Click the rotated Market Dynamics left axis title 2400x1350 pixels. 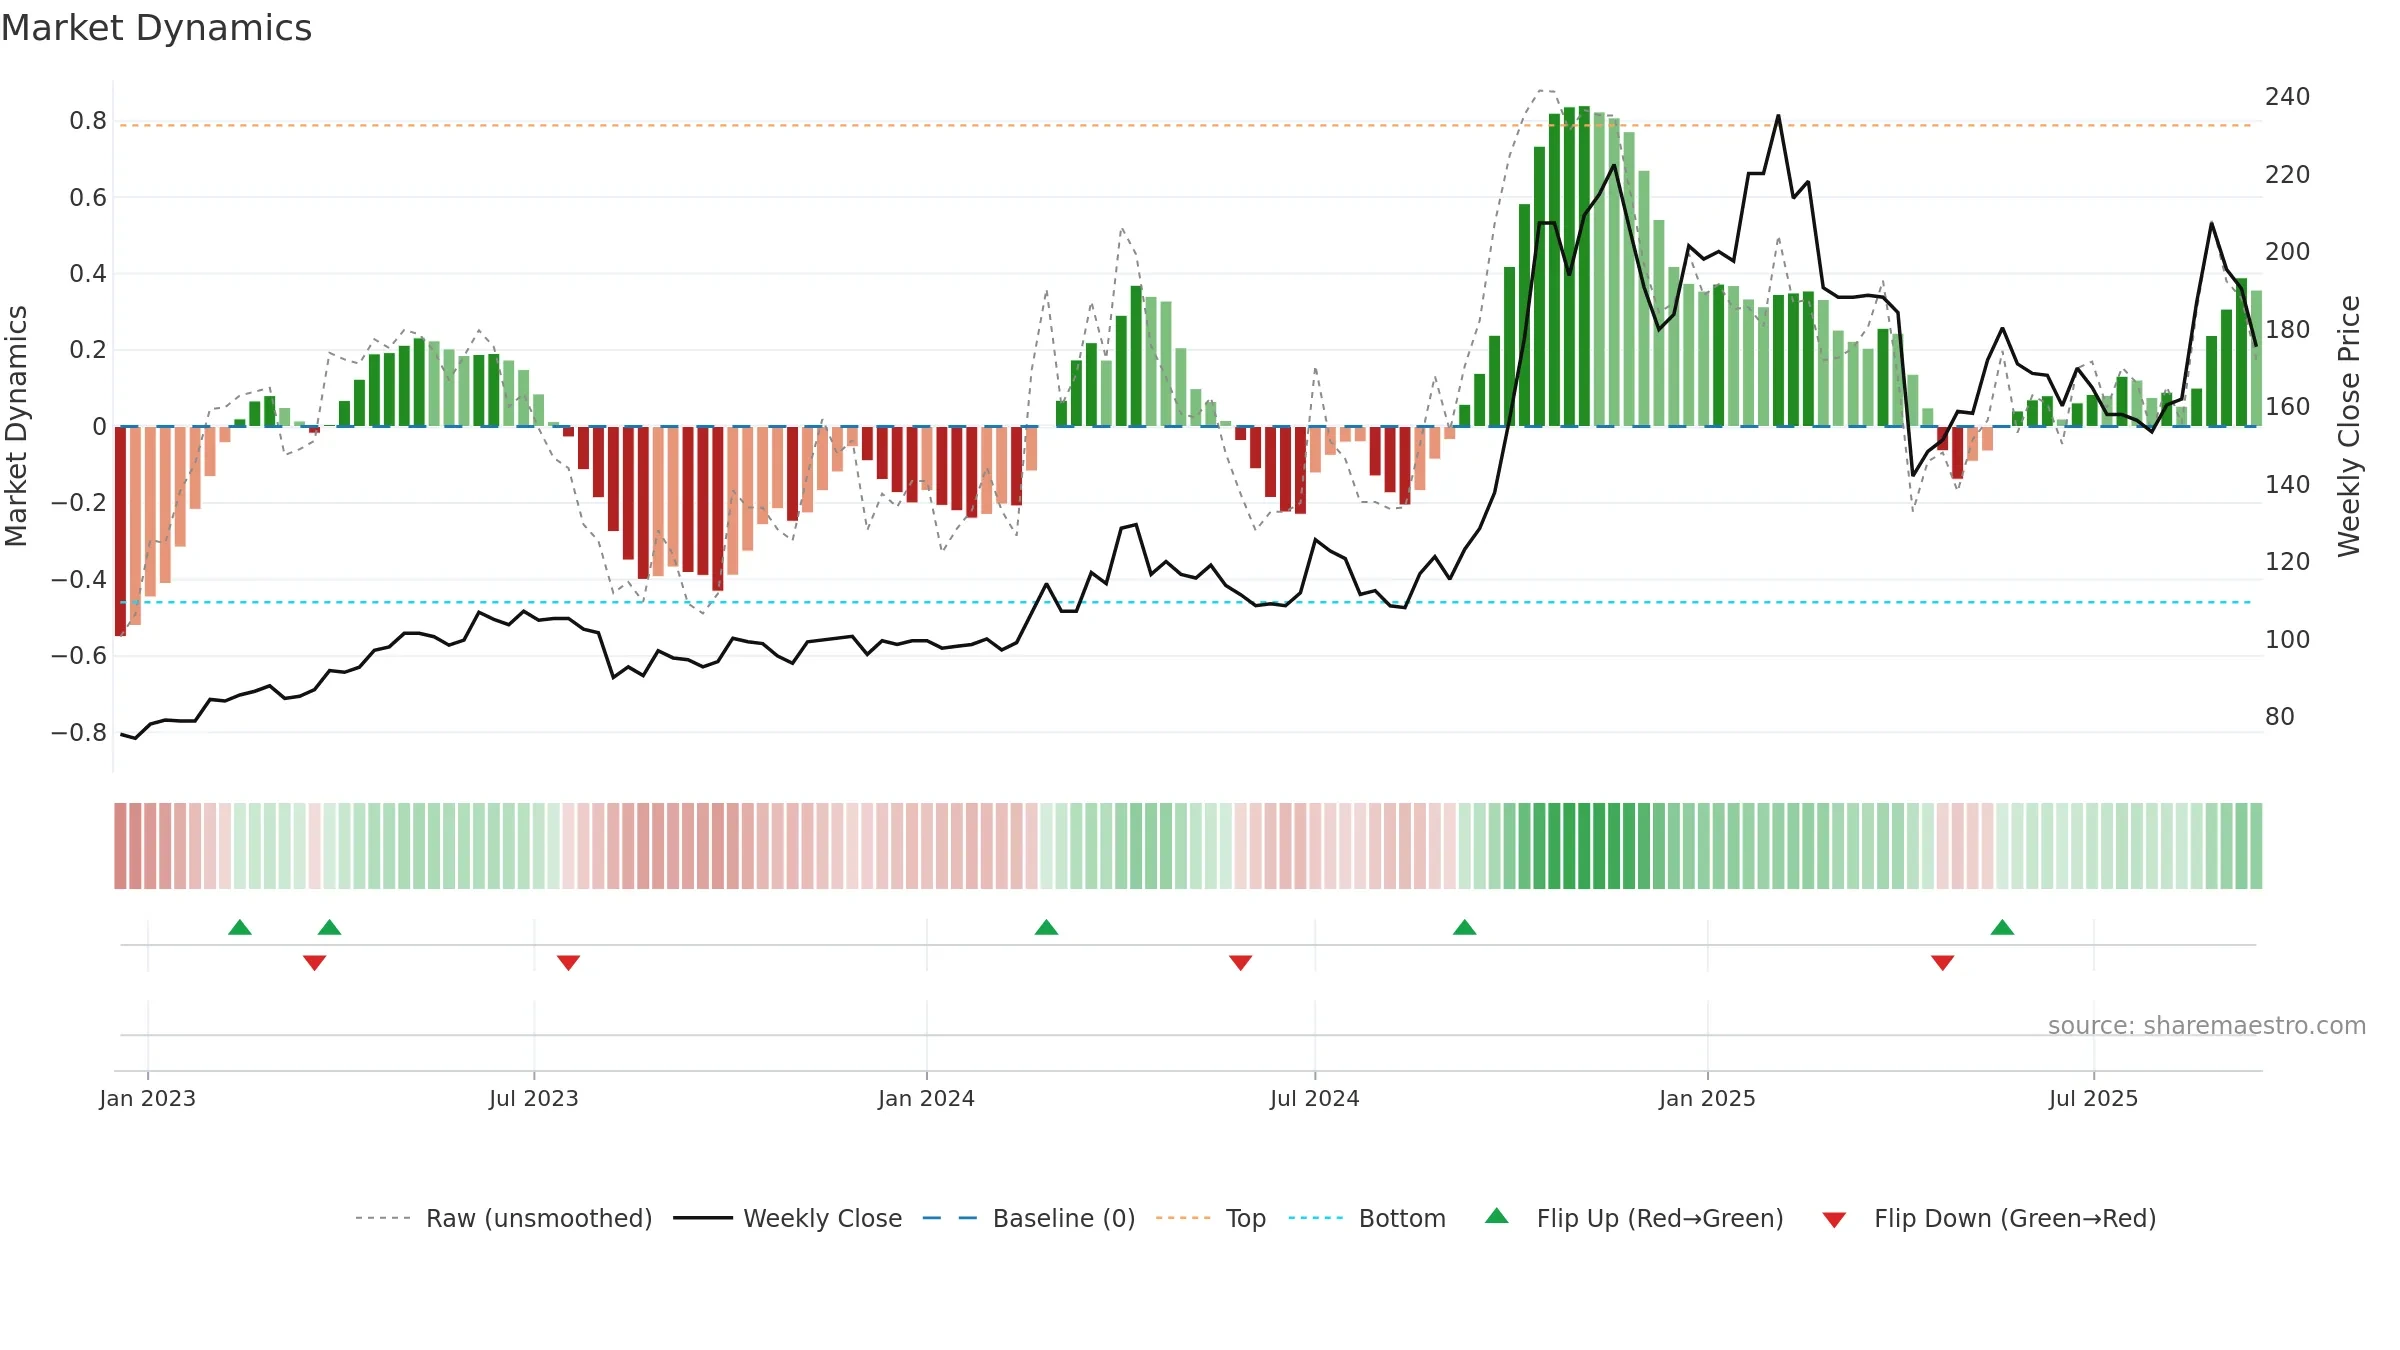[x=16, y=426]
